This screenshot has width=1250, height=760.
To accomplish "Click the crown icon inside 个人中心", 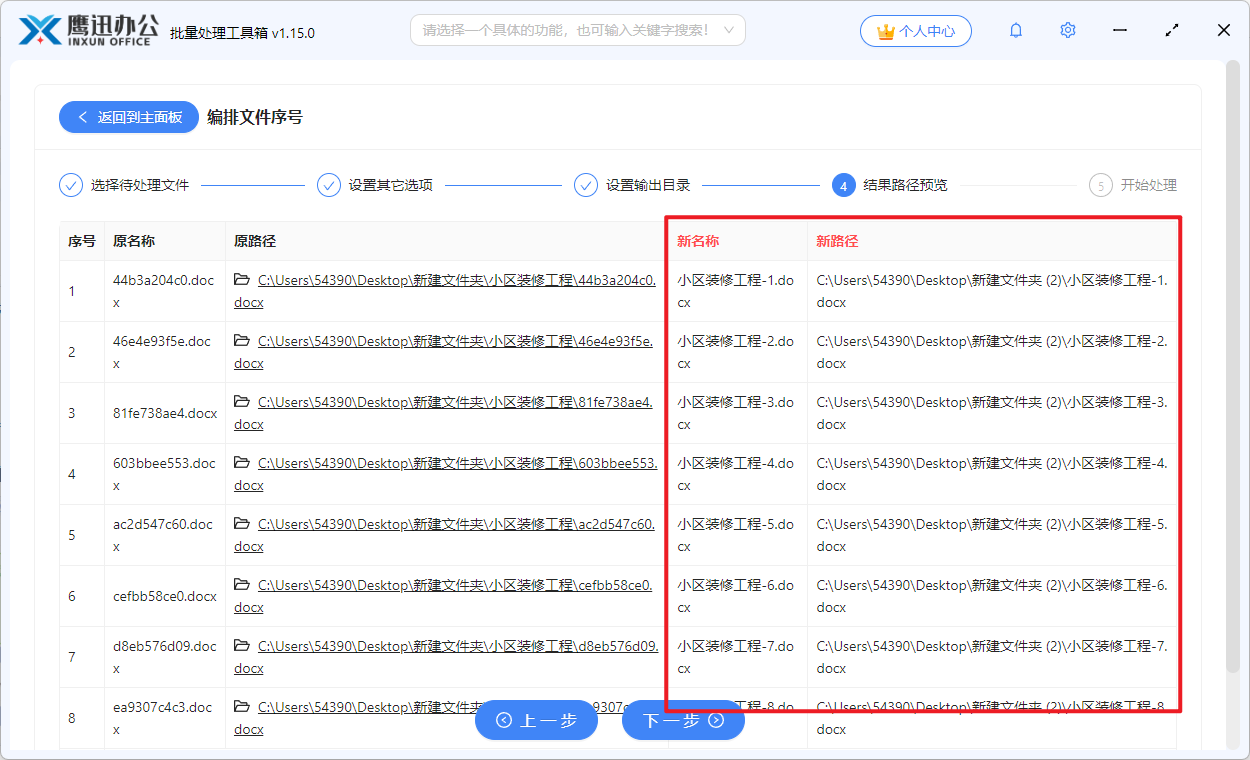I will pyautogui.click(x=885, y=30).
